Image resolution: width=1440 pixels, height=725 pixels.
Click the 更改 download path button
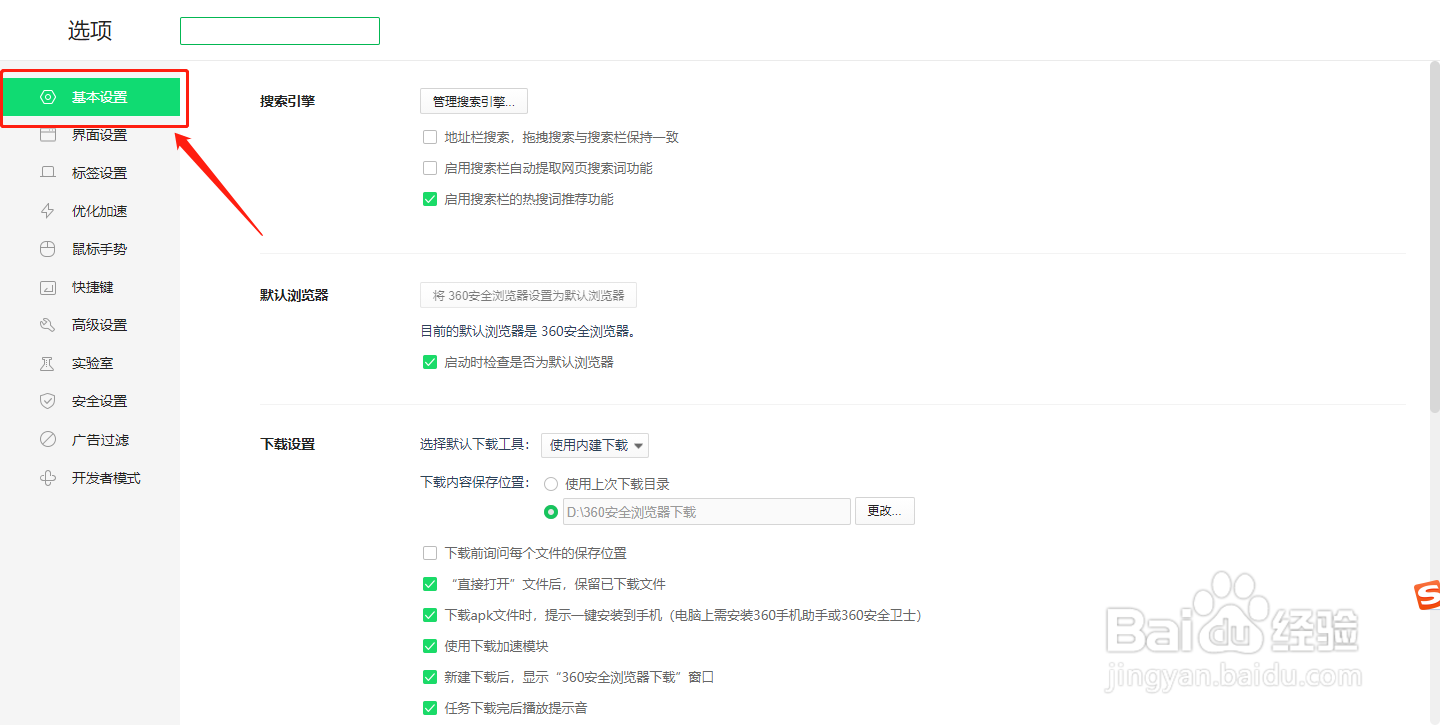click(885, 511)
